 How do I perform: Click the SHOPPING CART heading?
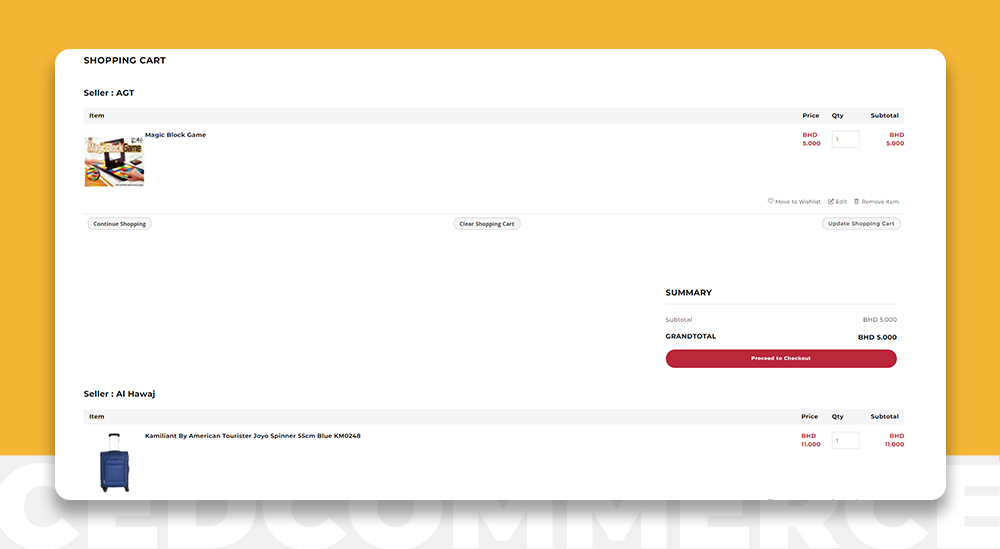(x=124, y=60)
